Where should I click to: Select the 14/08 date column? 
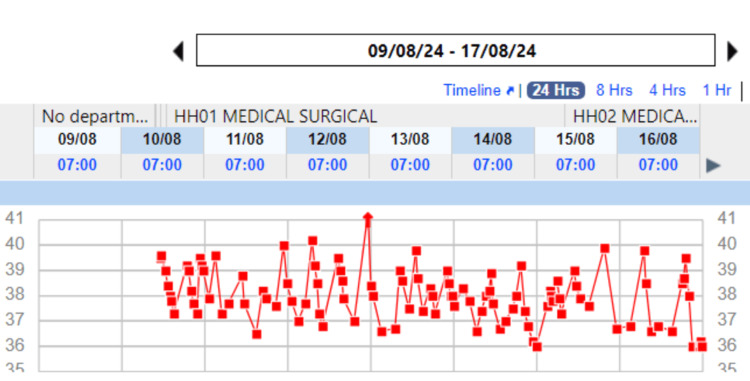(x=493, y=140)
